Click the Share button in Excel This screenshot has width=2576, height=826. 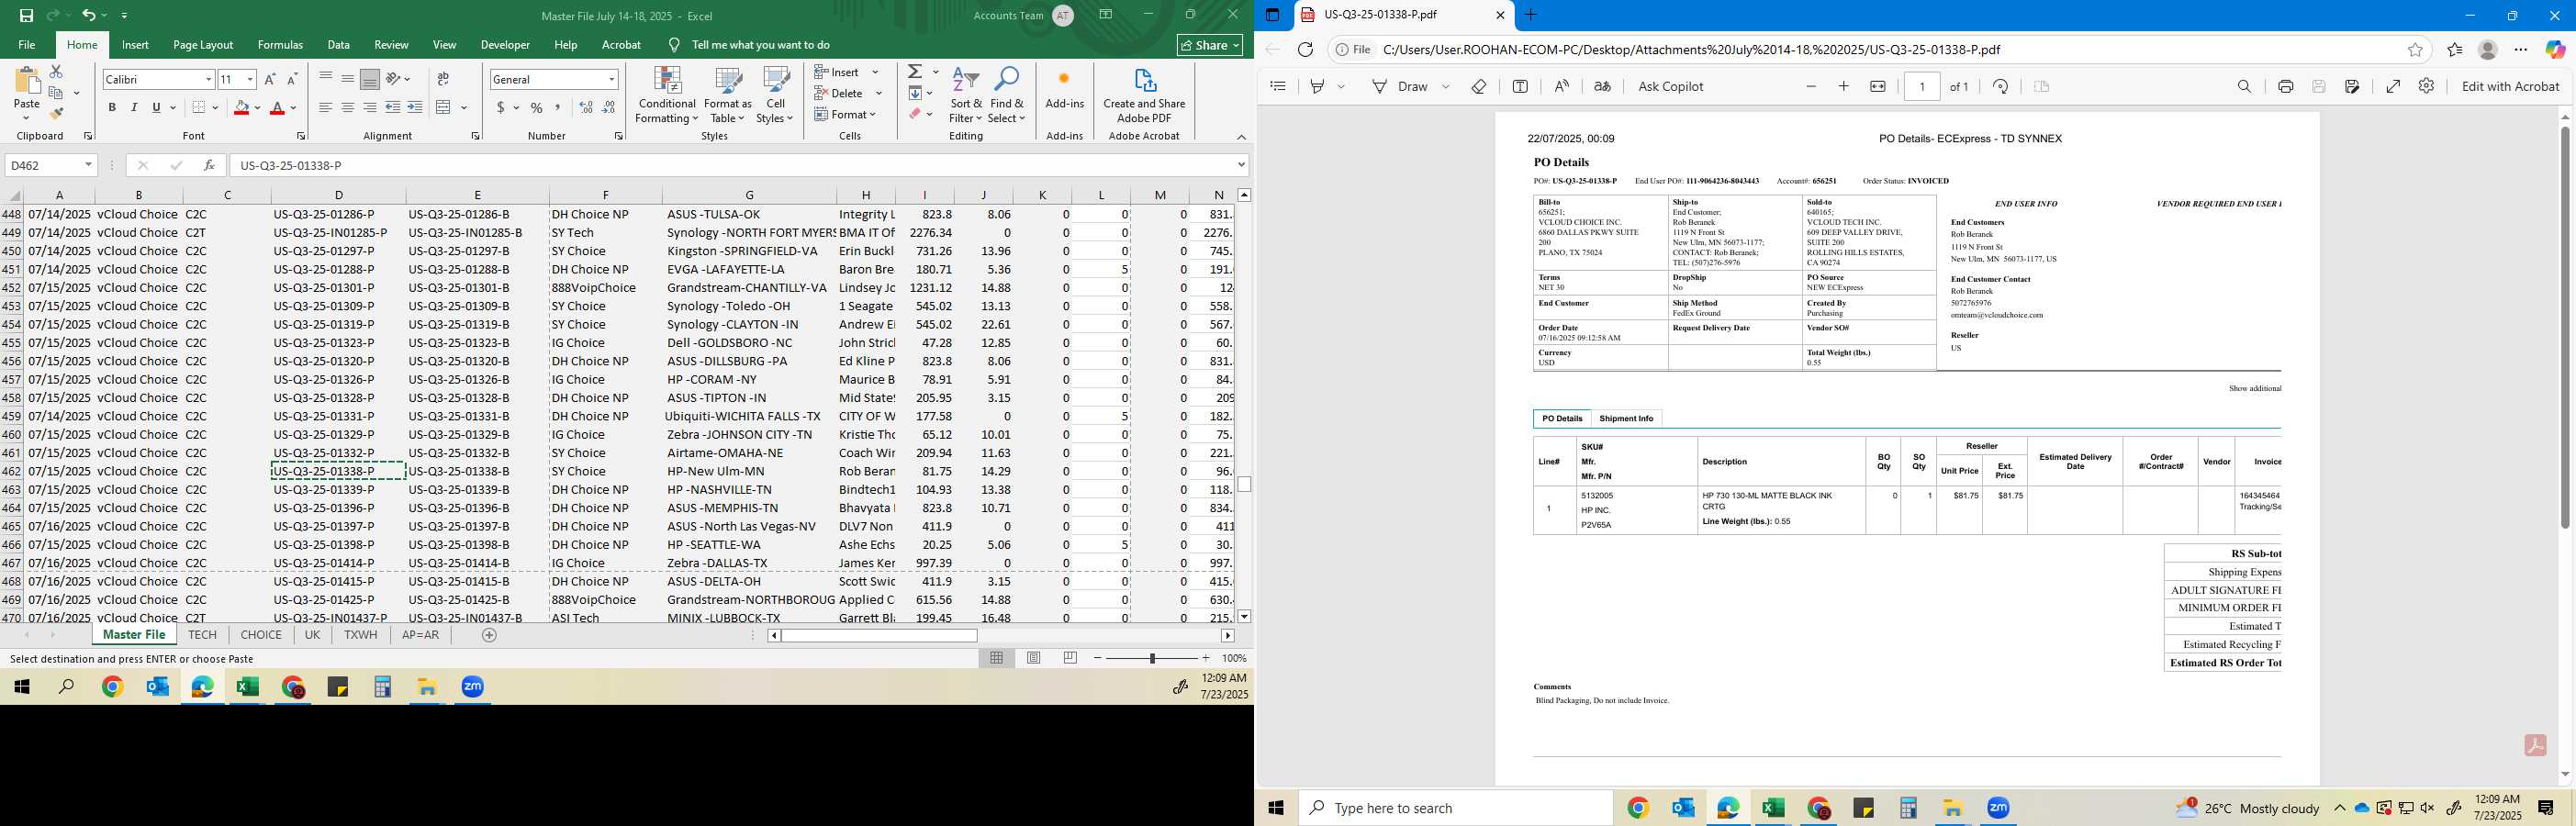[1210, 45]
